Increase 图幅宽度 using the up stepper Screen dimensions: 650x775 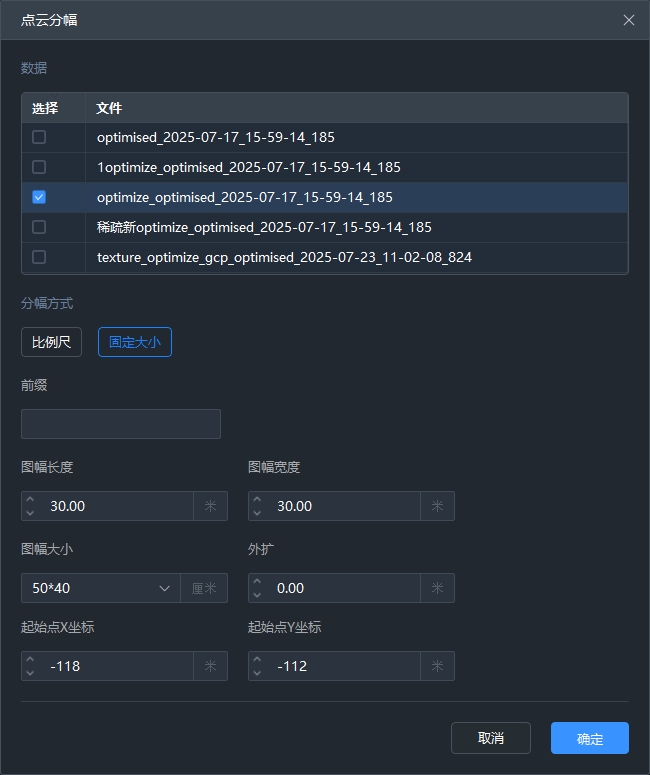pos(257,499)
